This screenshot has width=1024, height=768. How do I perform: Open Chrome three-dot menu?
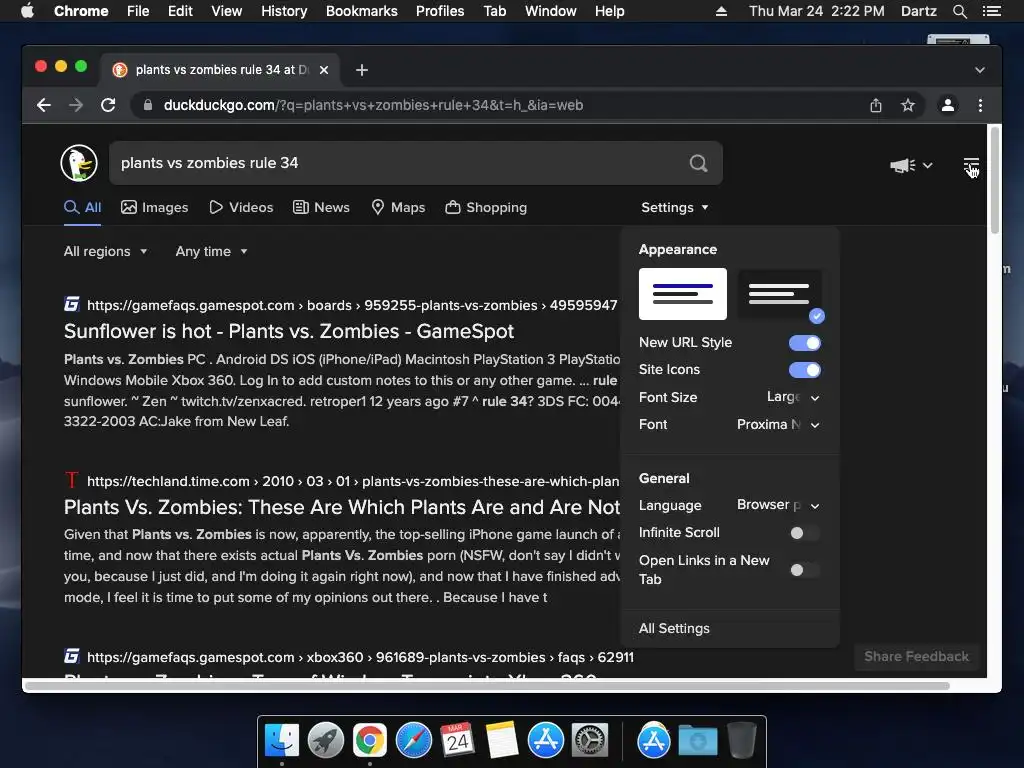pyautogui.click(x=980, y=105)
